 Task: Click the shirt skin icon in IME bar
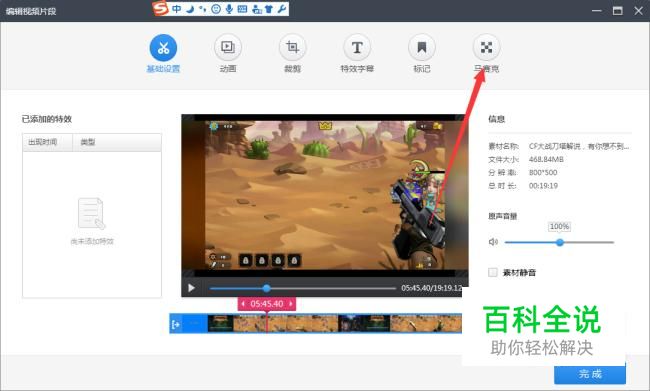[x=269, y=9]
